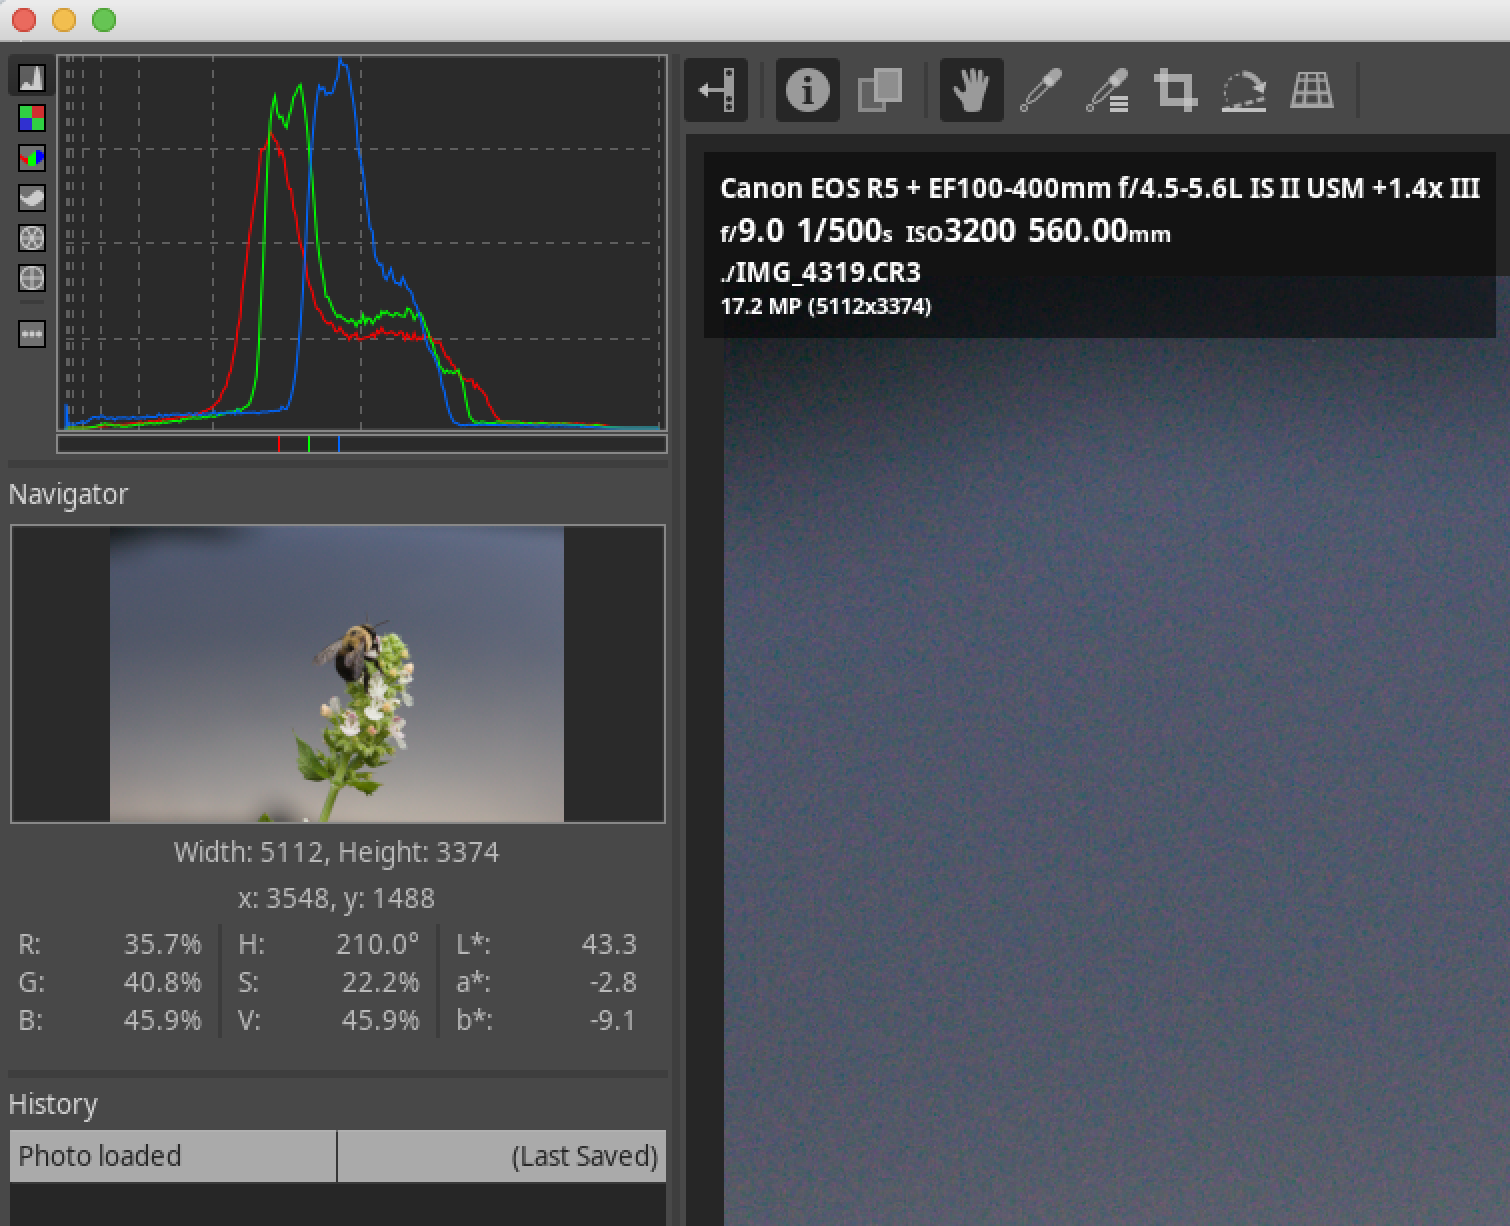Expand histogram scope options with three-dots button
Screen dimensions: 1510x1226
click(32, 334)
